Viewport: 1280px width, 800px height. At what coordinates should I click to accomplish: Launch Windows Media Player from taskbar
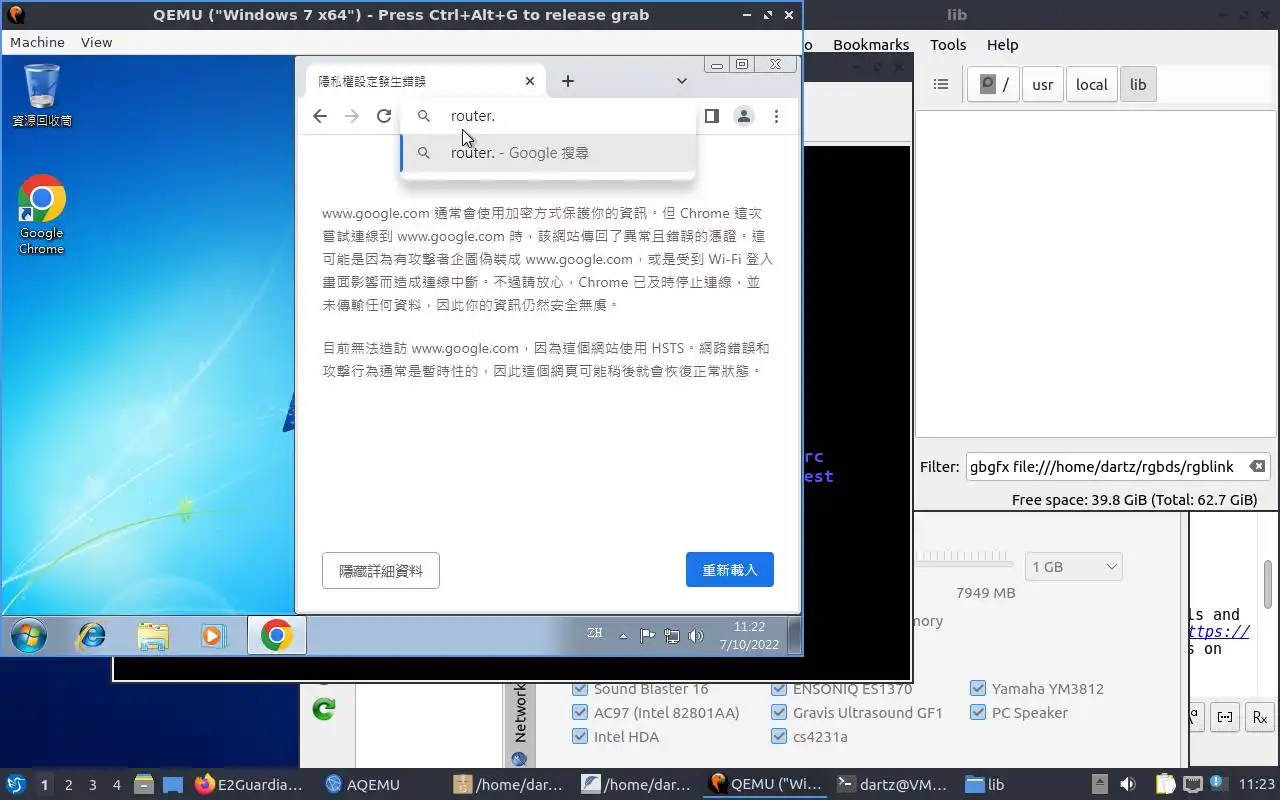coord(213,635)
